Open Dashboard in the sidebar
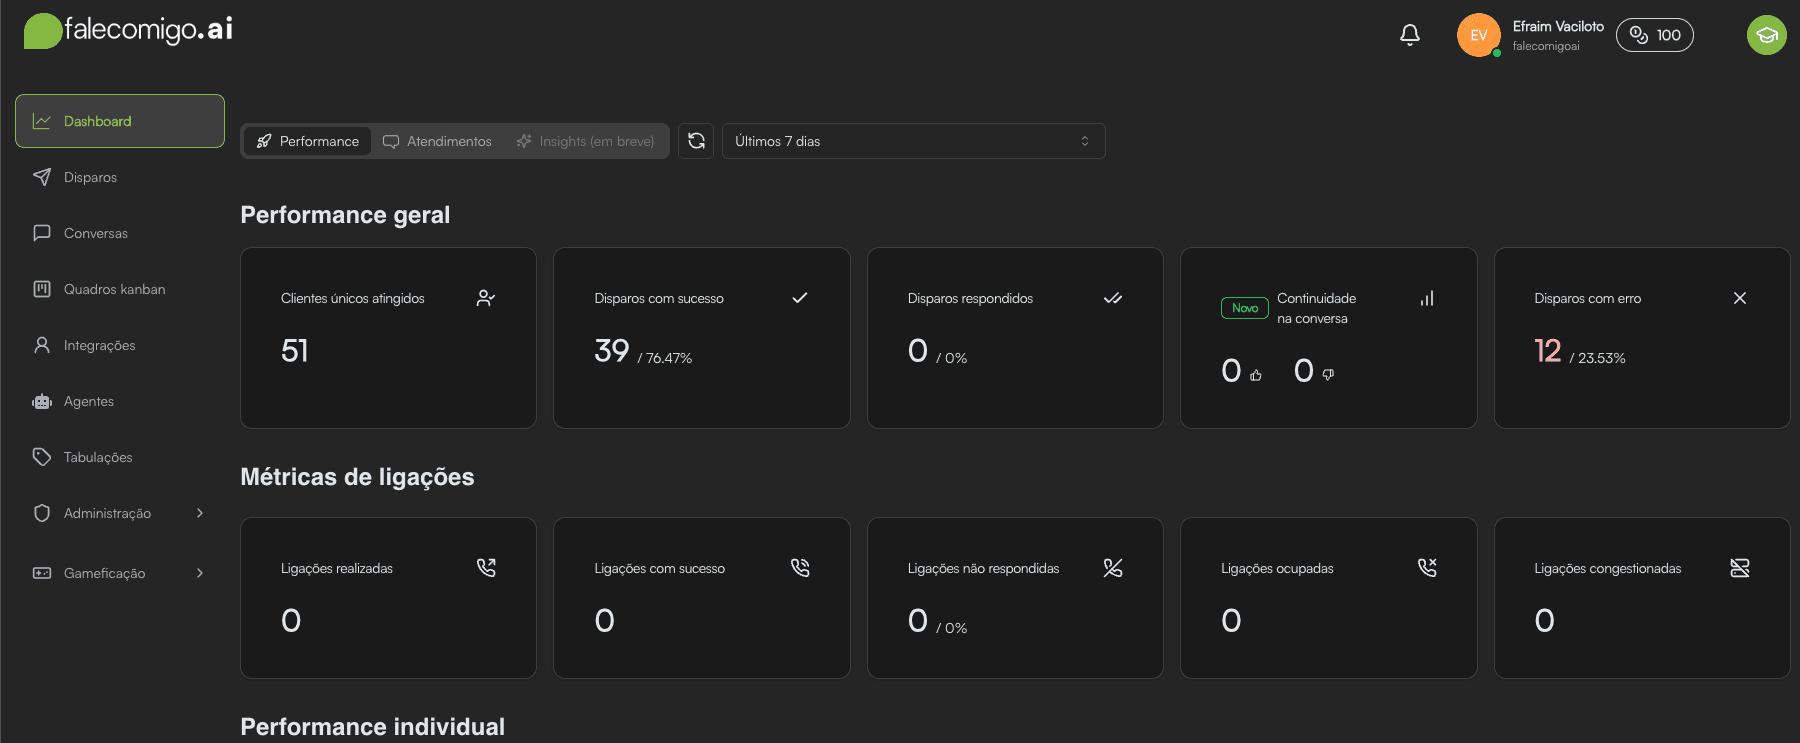This screenshot has height=743, width=1800. tap(120, 121)
